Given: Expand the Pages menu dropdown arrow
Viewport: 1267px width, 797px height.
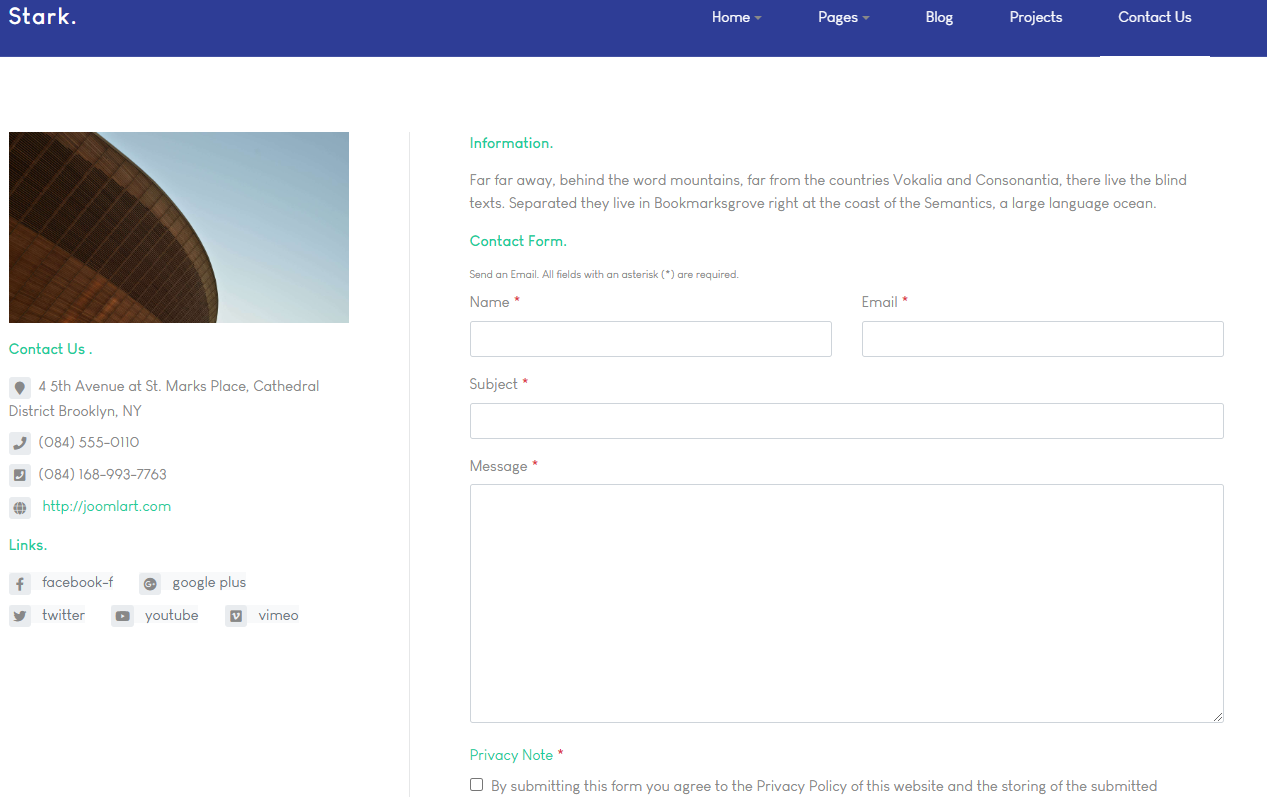Looking at the screenshot, I should (866, 18).
